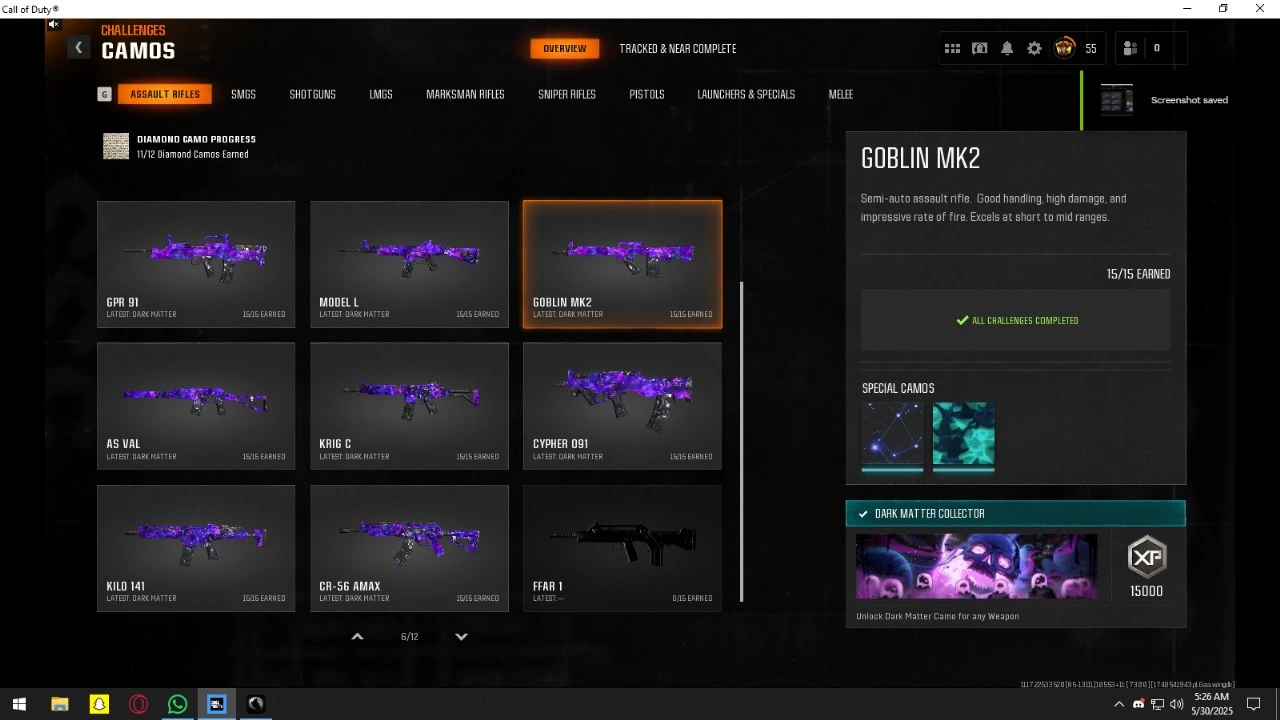
Task: Open the Windows action center
Action: point(1254,704)
